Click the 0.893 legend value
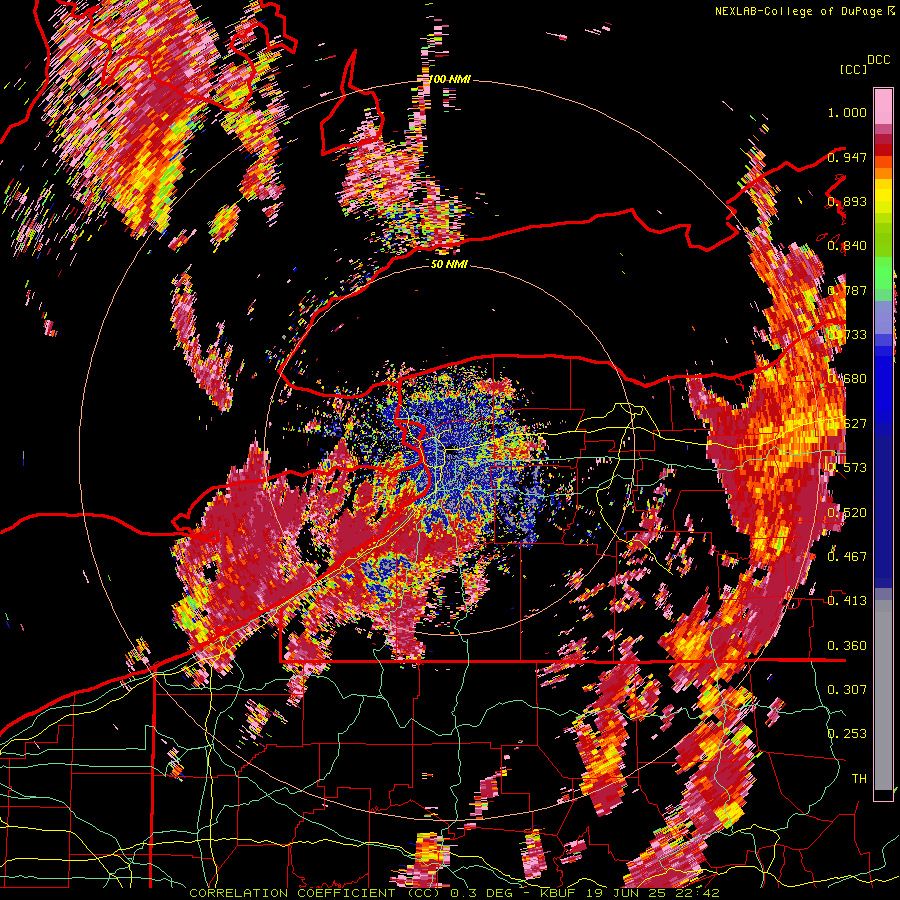Viewport: 900px width, 900px height. click(x=847, y=201)
